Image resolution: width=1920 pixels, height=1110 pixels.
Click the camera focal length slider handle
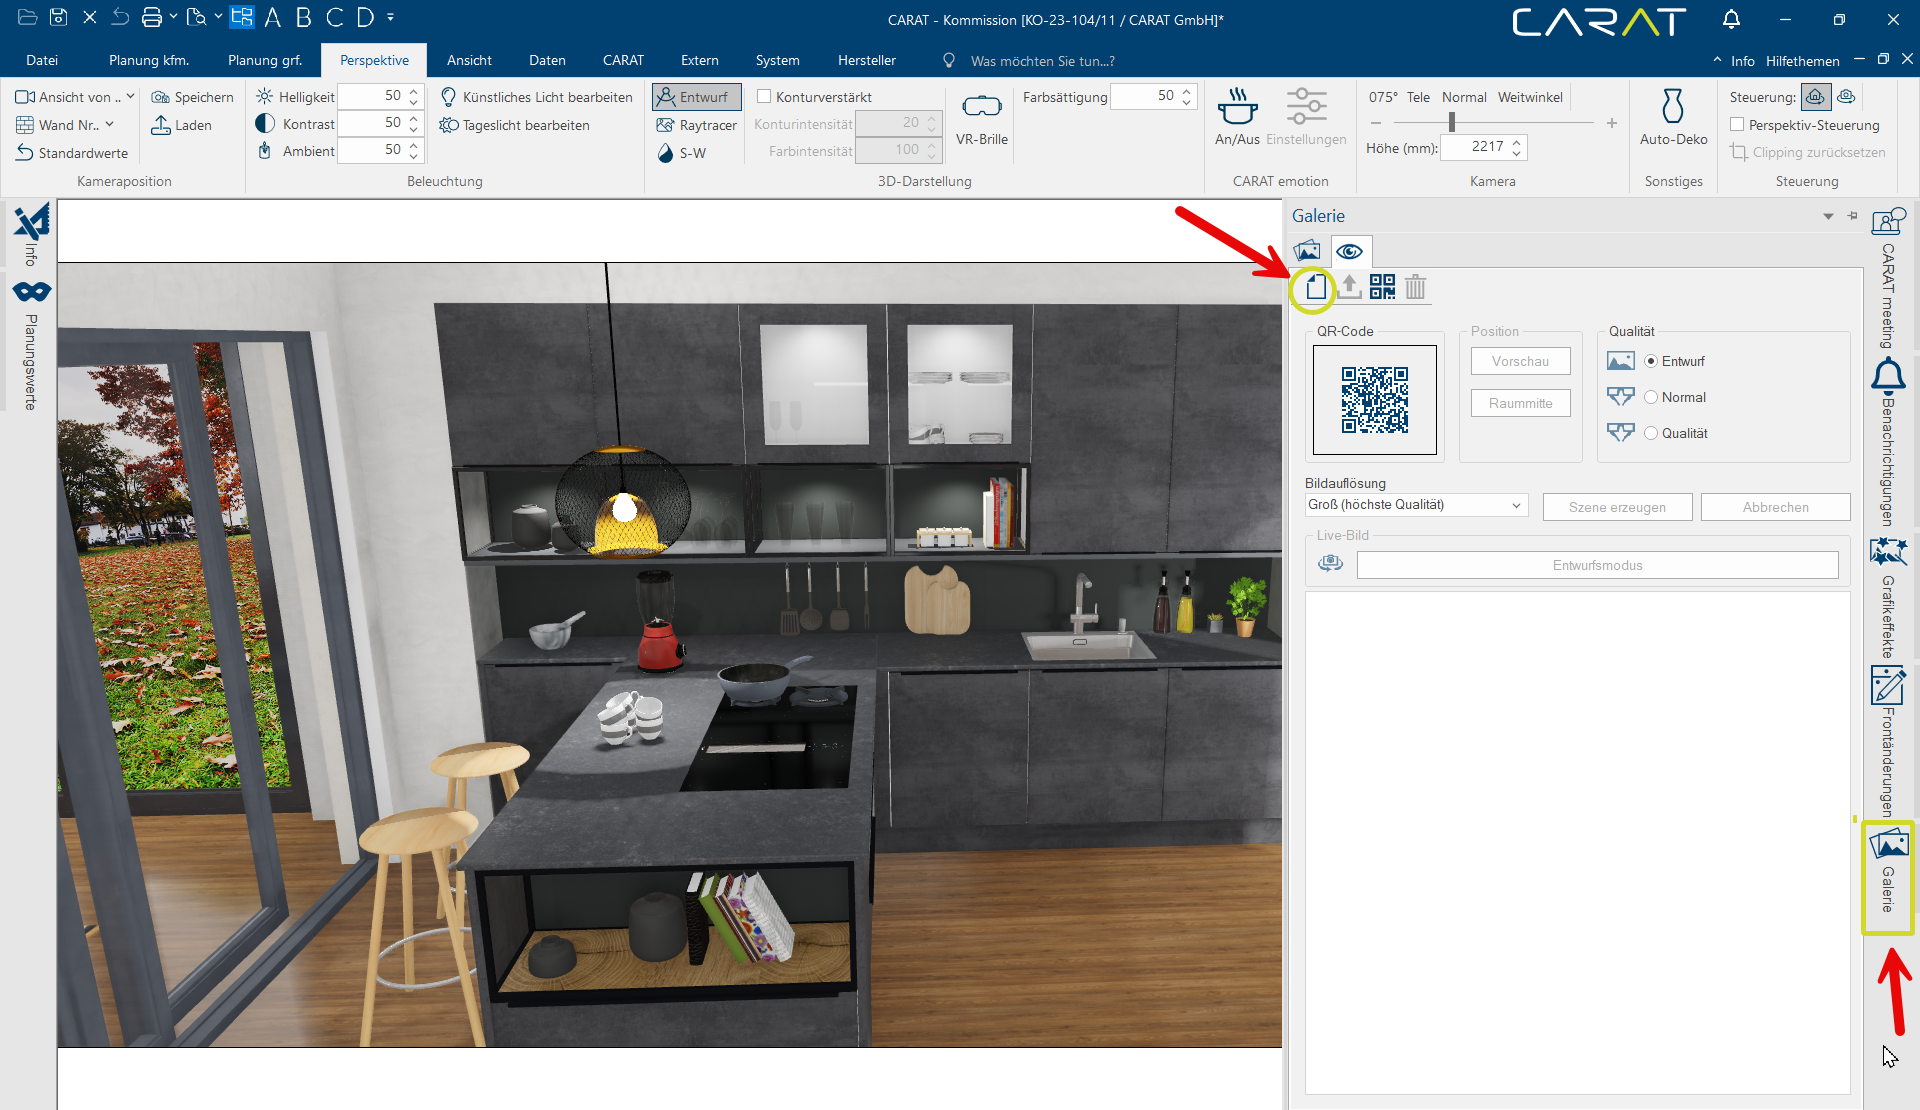(x=1452, y=122)
